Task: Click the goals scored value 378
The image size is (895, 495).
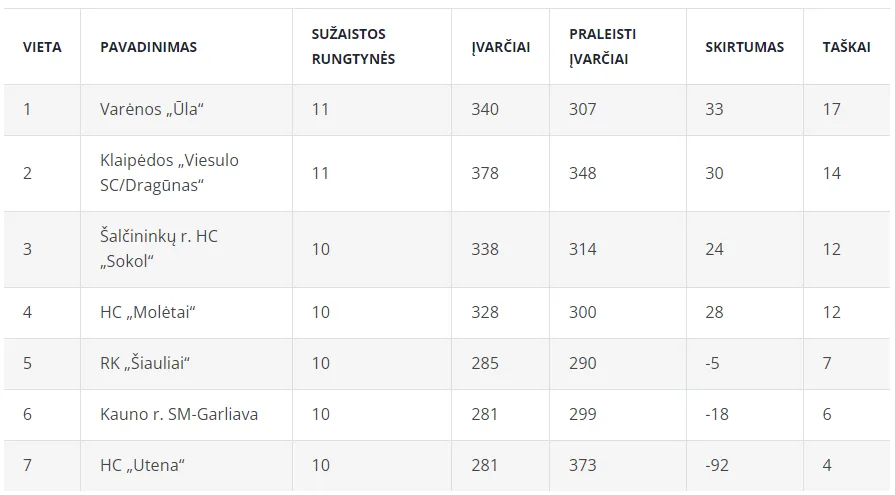Action: click(x=485, y=173)
